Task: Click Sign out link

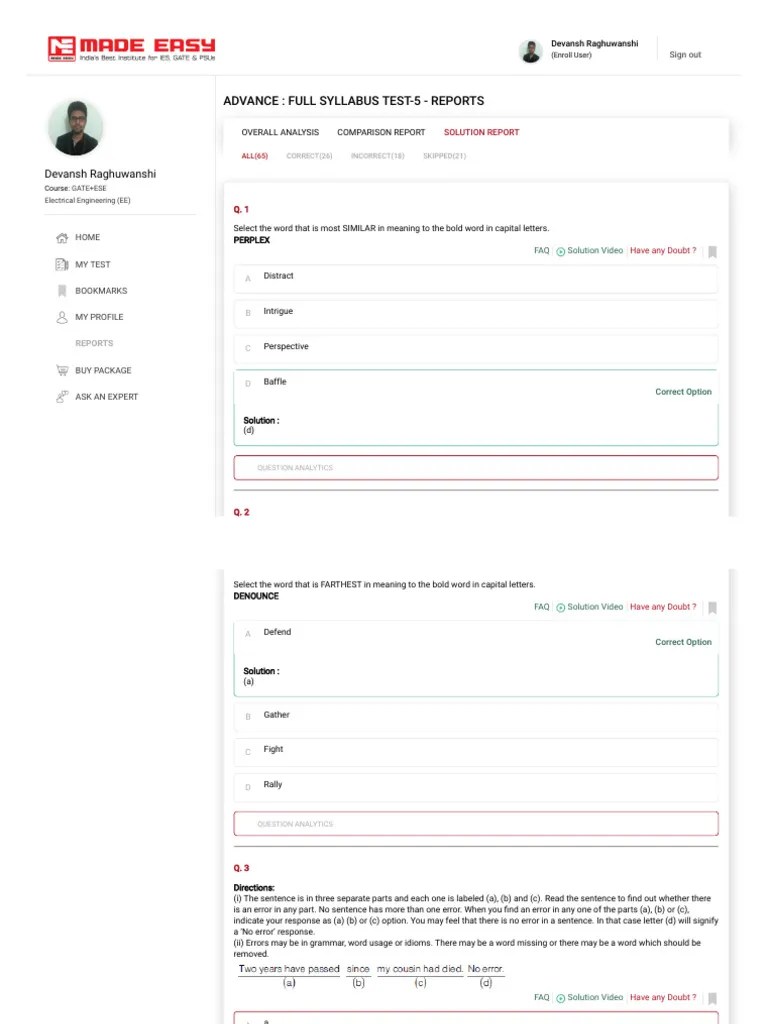Action: (685, 55)
